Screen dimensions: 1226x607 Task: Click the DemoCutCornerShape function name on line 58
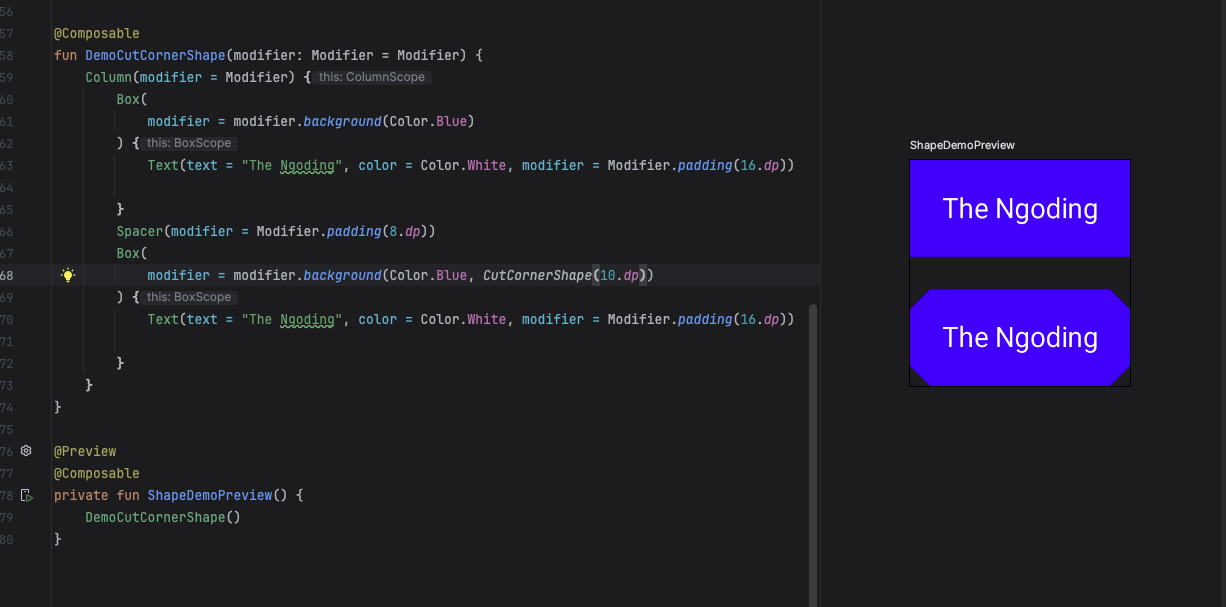(155, 55)
